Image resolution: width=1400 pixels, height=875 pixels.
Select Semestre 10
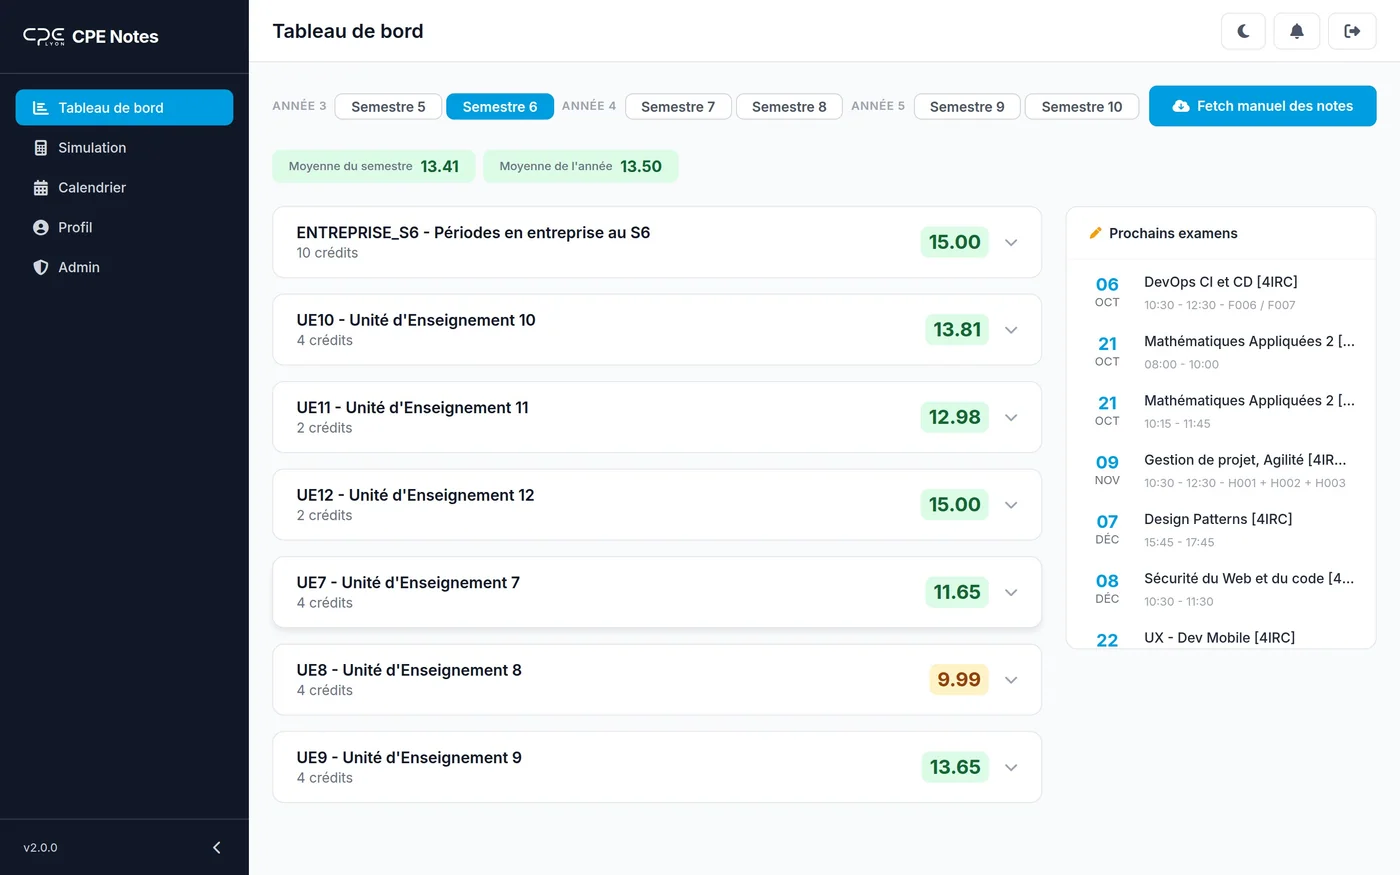point(1082,107)
